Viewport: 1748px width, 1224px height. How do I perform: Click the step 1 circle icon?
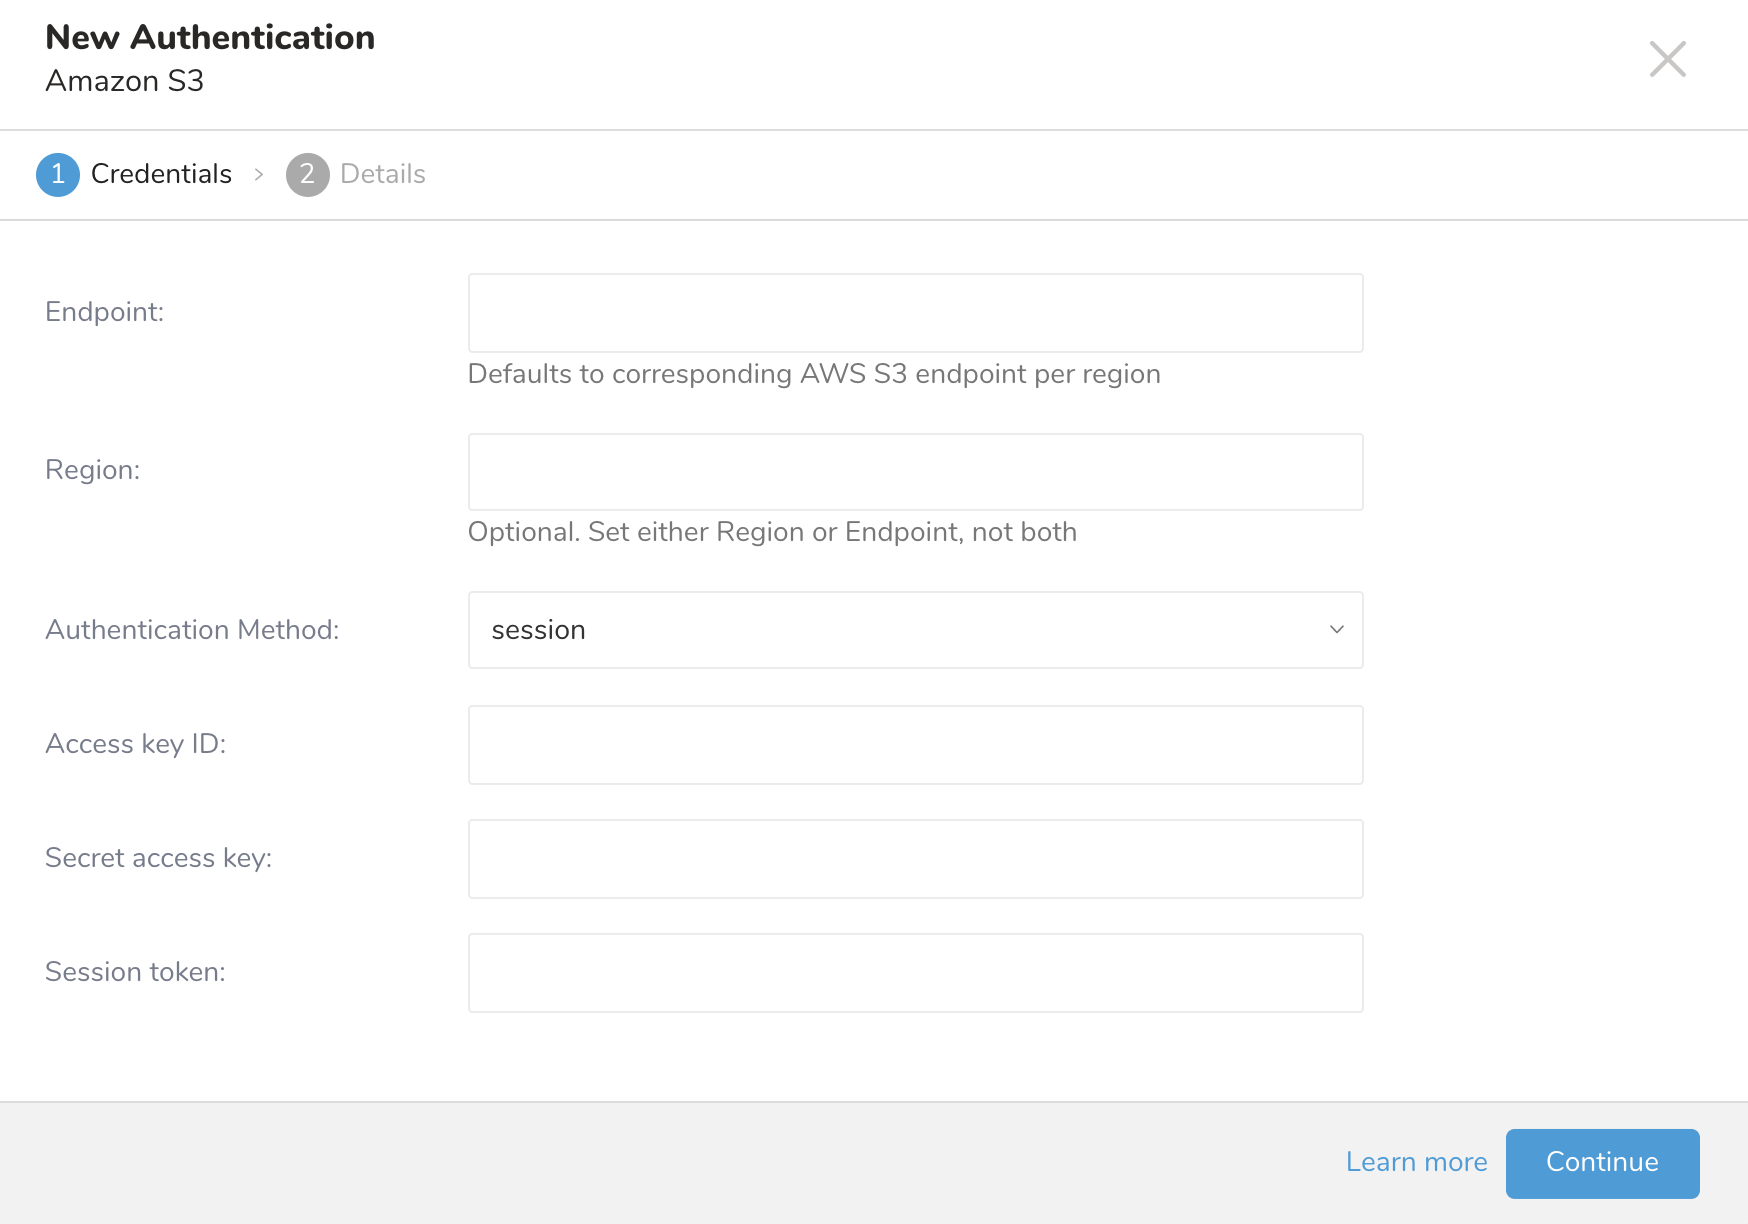pos(58,174)
